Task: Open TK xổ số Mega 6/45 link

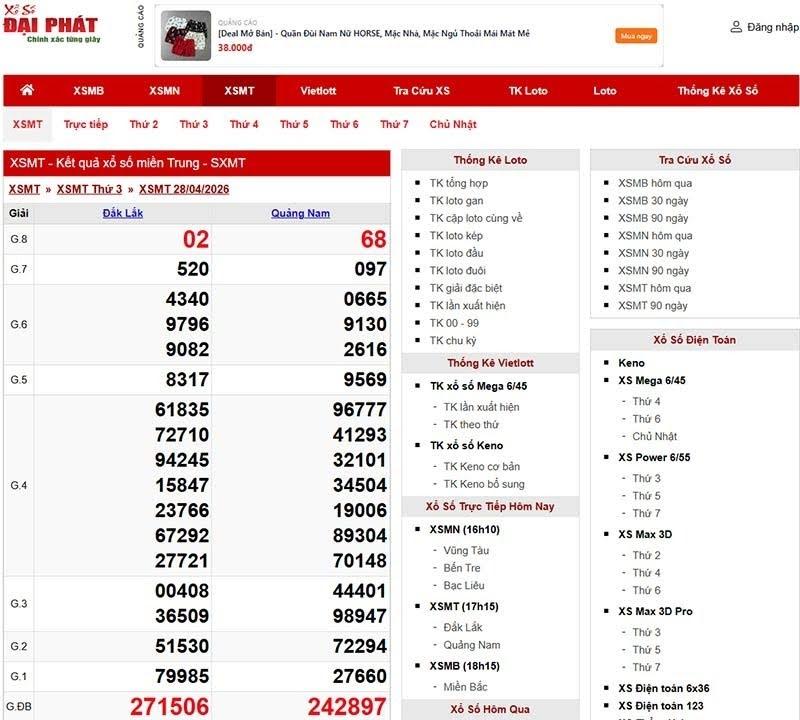Action: tap(479, 386)
